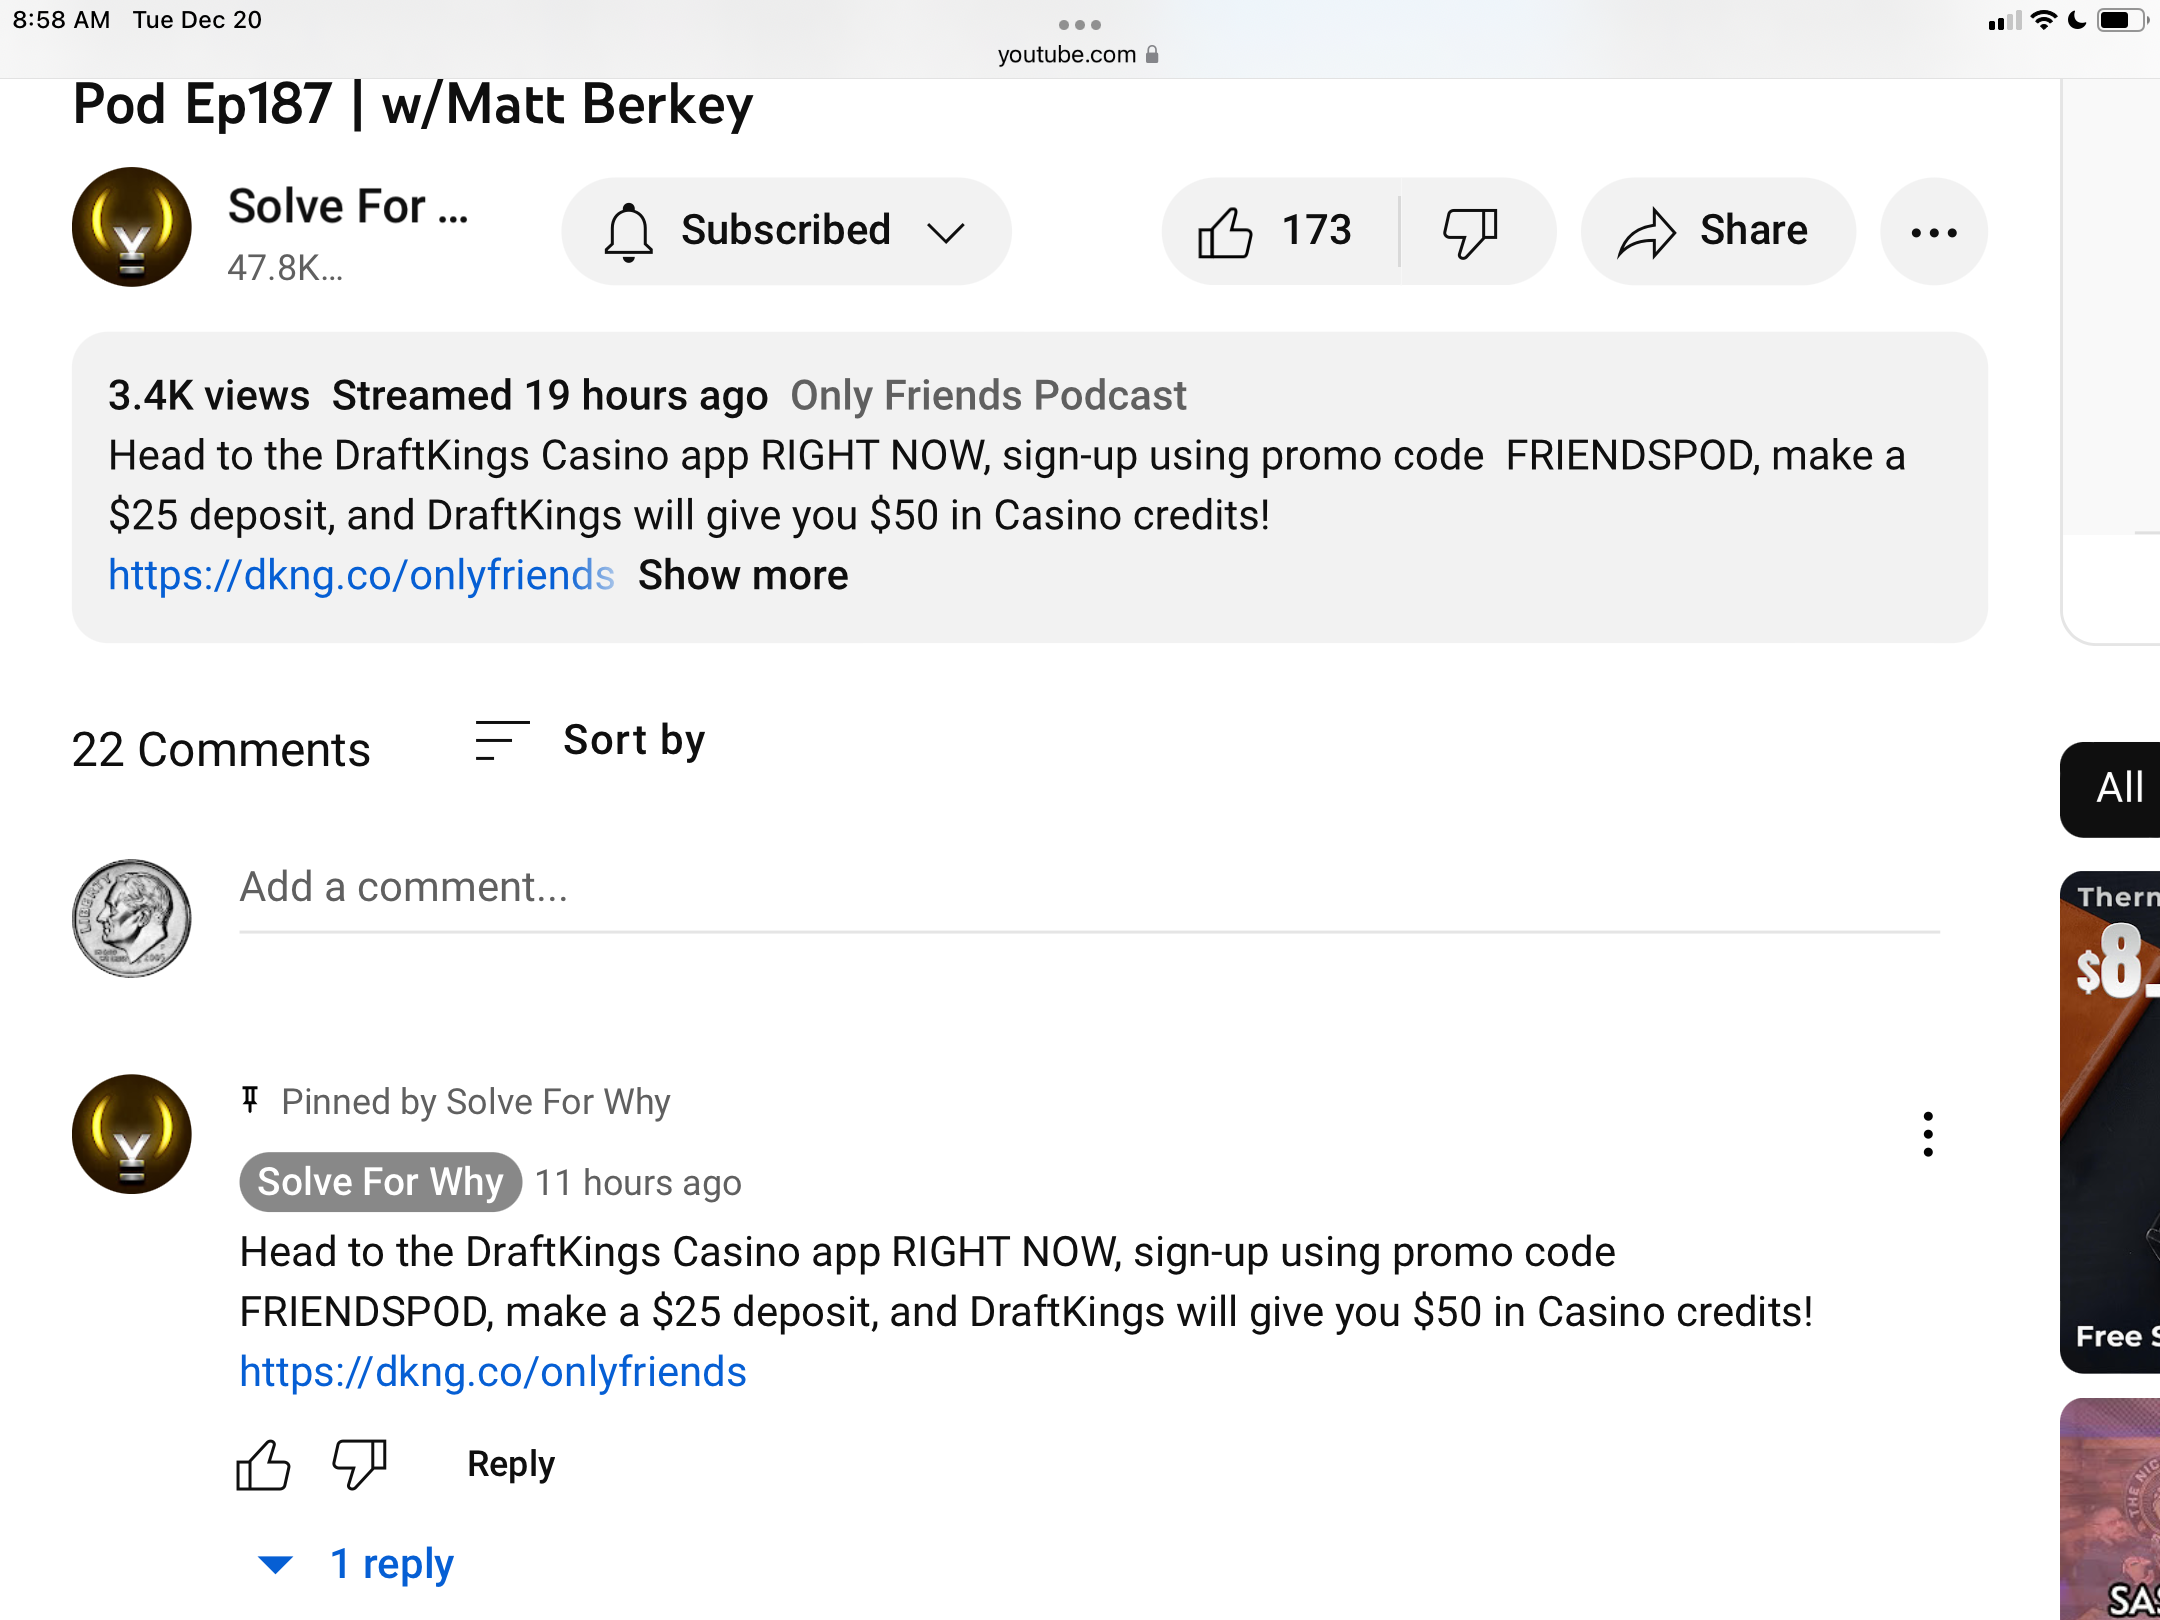Viewport: 2160px width, 1620px height.
Task: Open the dkng.co/onlyfriends link in the description
Action: pyautogui.click(x=361, y=575)
